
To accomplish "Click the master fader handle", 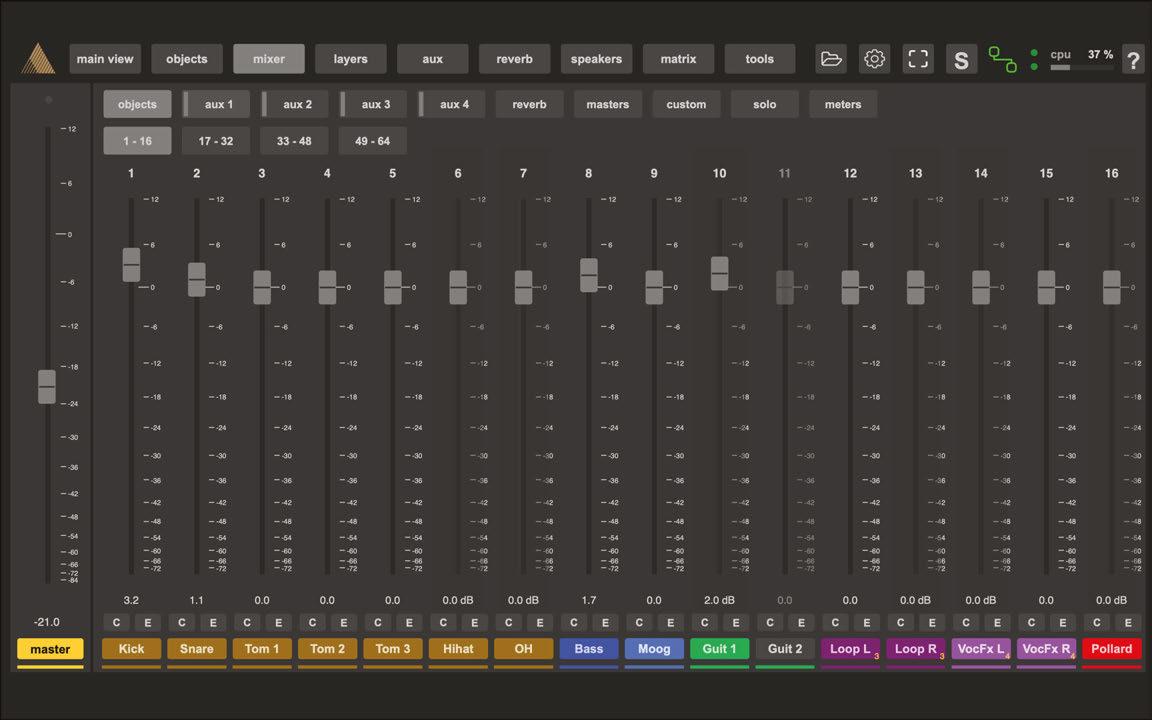I will pos(47,386).
